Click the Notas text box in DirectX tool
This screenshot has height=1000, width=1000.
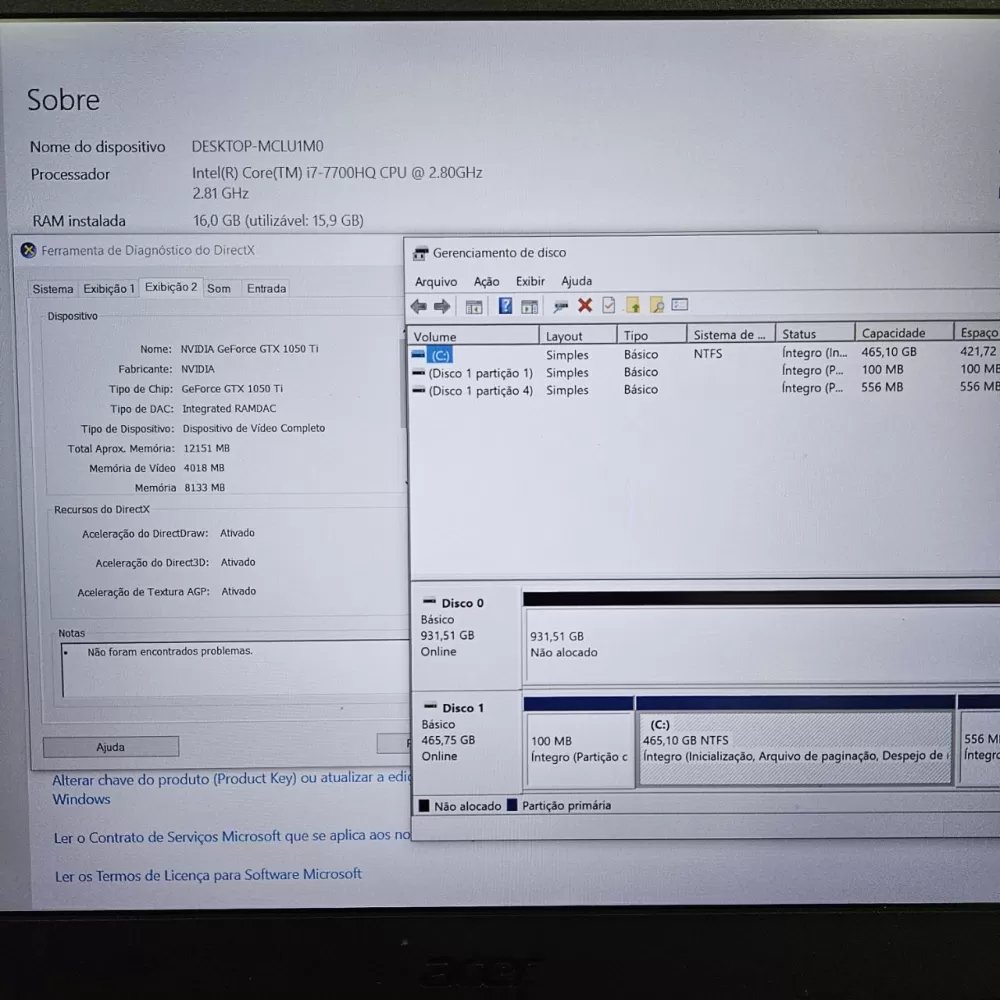click(x=235, y=668)
